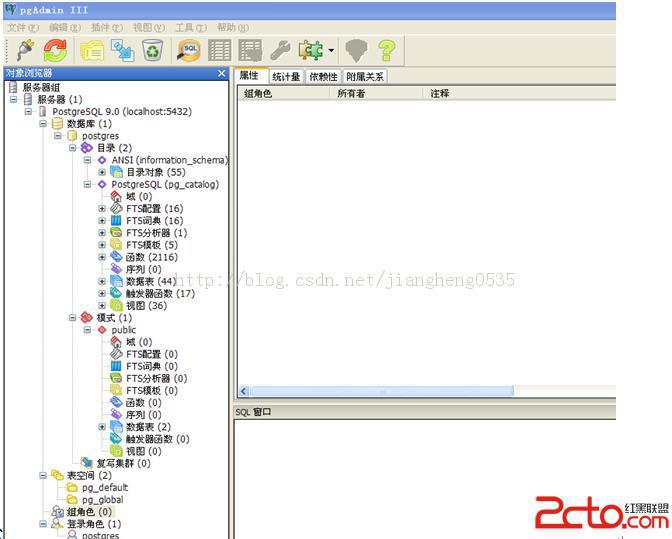Expand the 目录对象 (55) node
Image resolution: width=672 pixels, height=539 pixels.
tap(102, 172)
